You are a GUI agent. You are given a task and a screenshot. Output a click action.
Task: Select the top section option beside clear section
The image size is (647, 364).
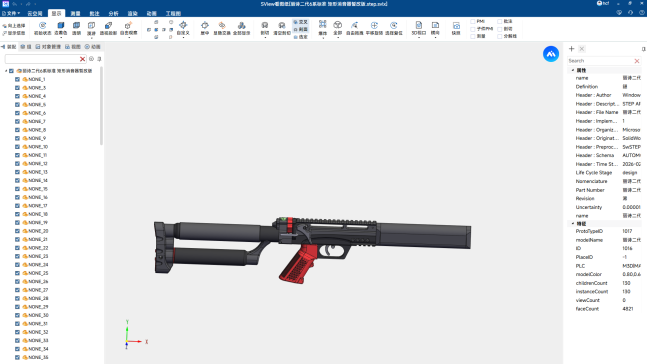point(301,22)
